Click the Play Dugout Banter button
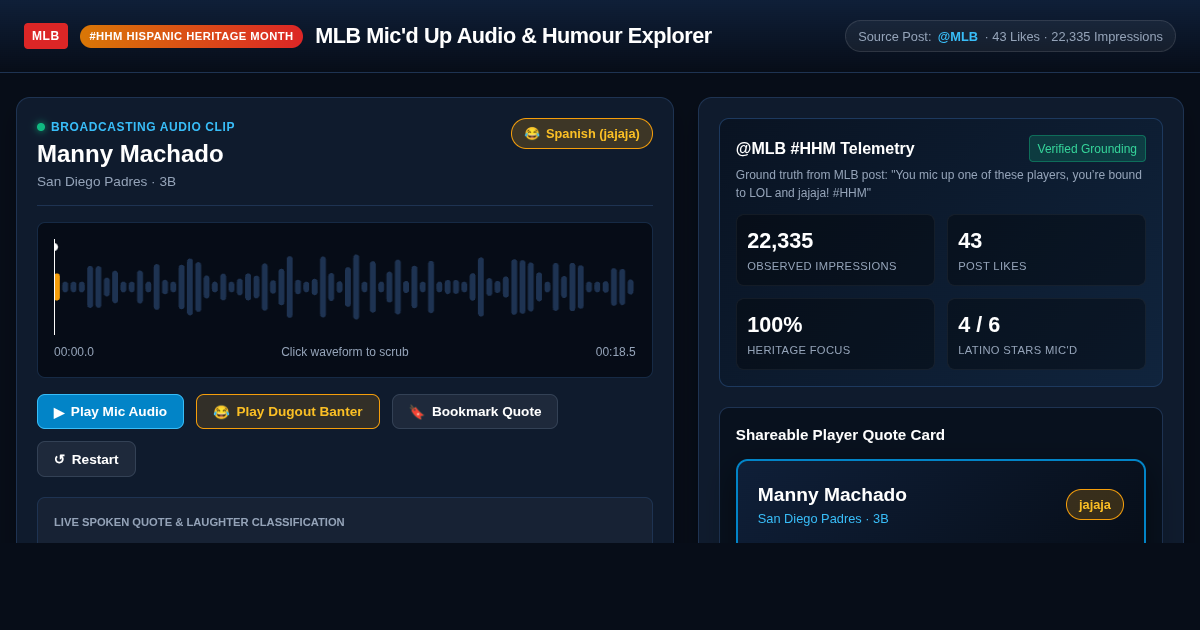This screenshot has height=630, width=1200. (288, 411)
